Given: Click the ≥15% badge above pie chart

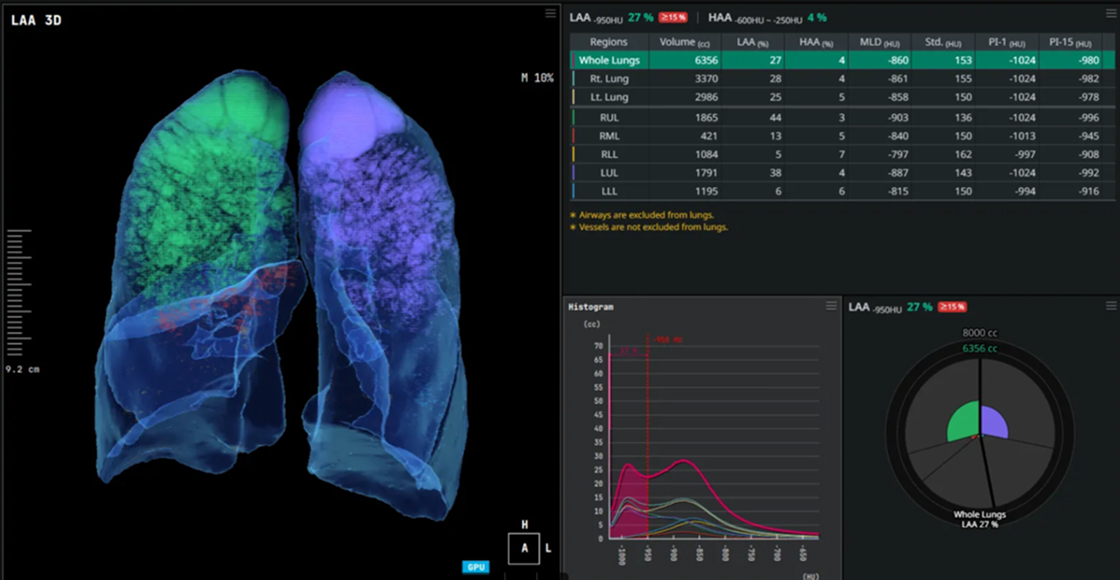Looking at the screenshot, I should [952, 307].
